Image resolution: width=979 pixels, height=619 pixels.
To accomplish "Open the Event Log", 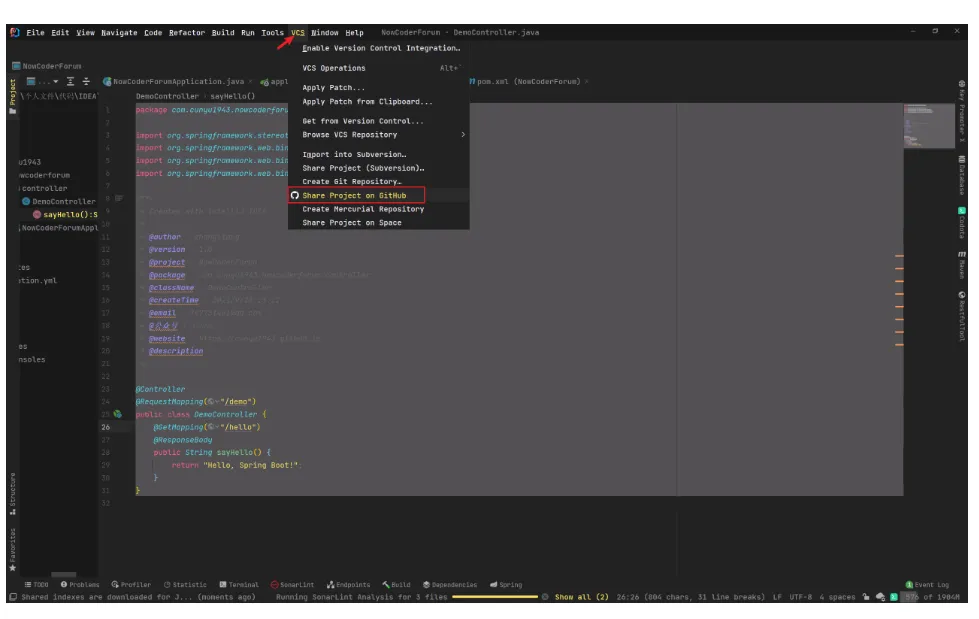I will tap(927, 585).
